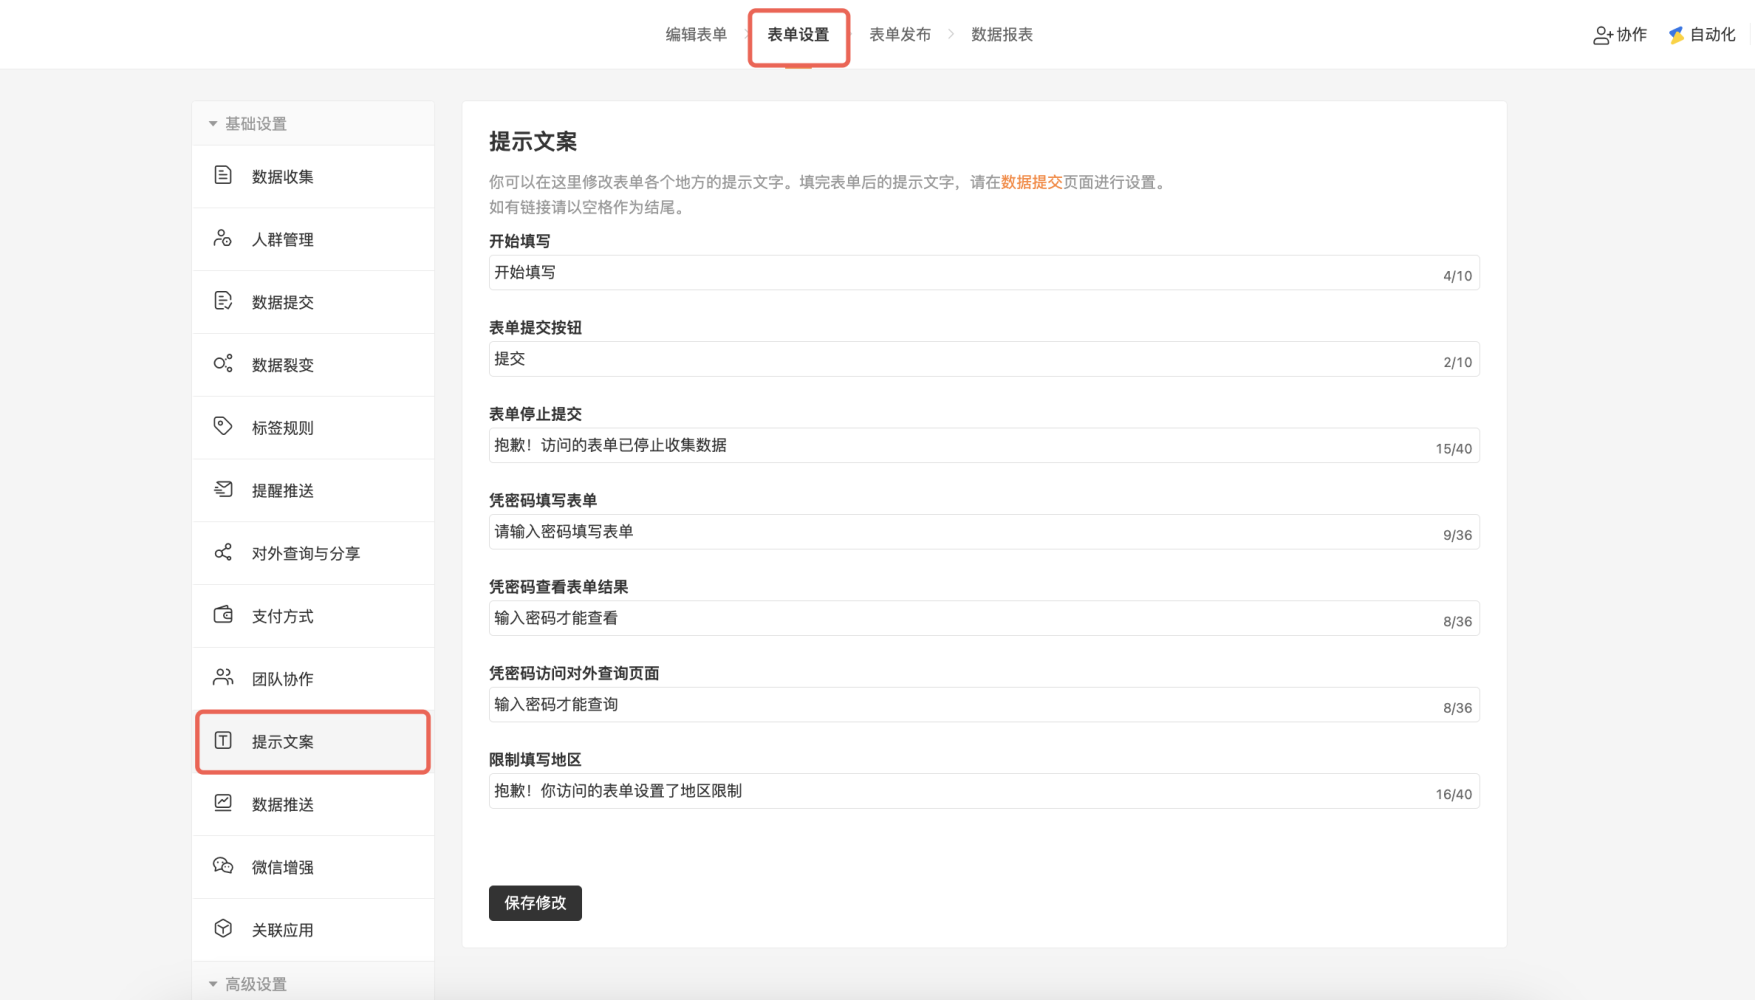Click the 支付方式 wallet icon

223,615
